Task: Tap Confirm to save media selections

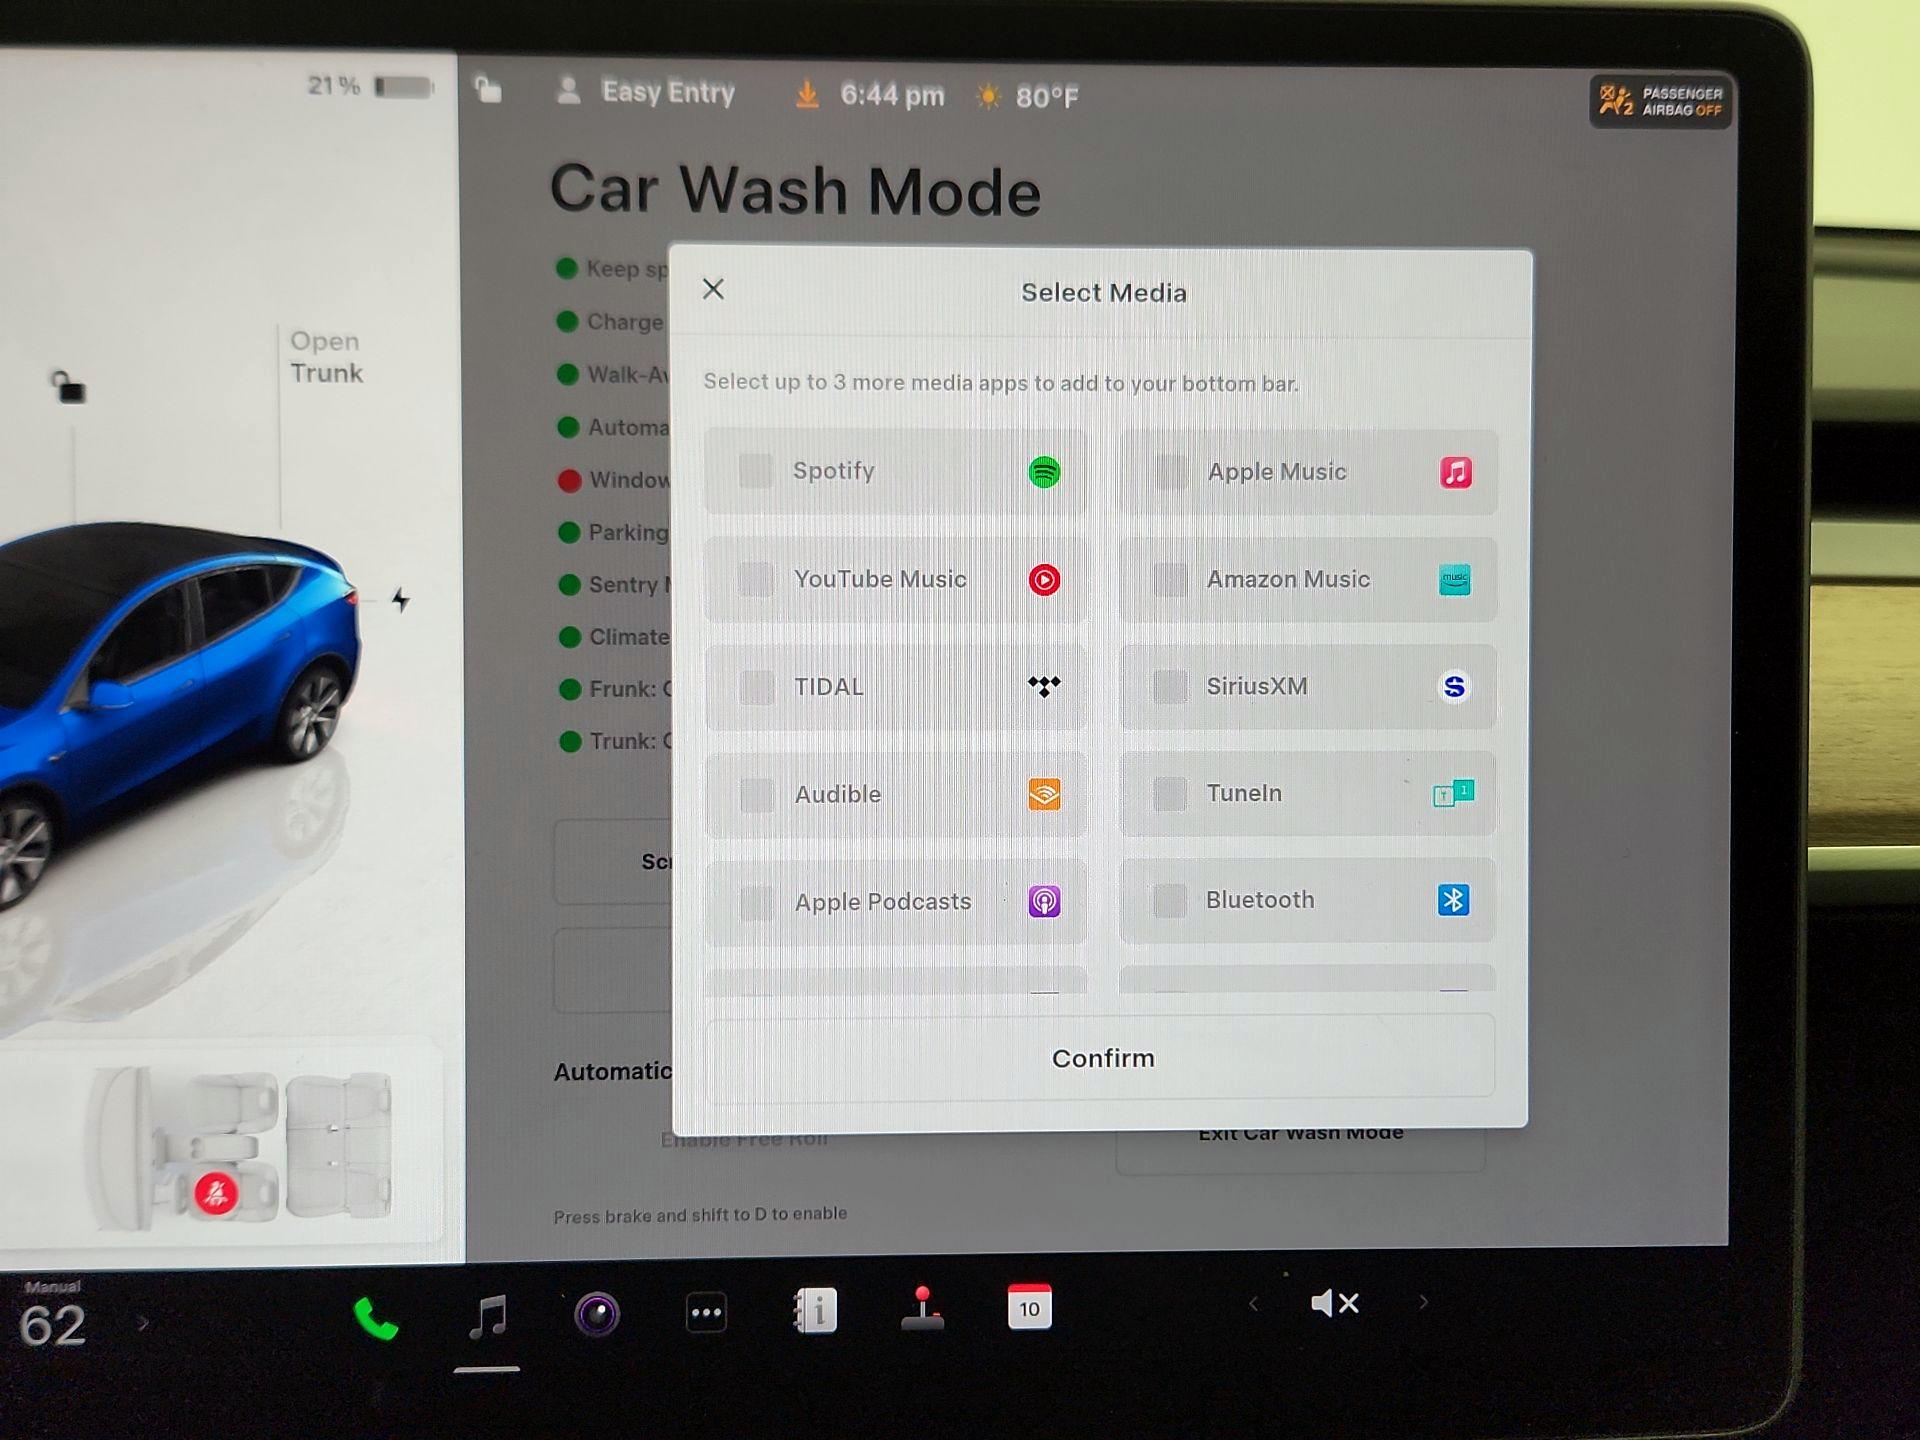Action: tap(1102, 1058)
